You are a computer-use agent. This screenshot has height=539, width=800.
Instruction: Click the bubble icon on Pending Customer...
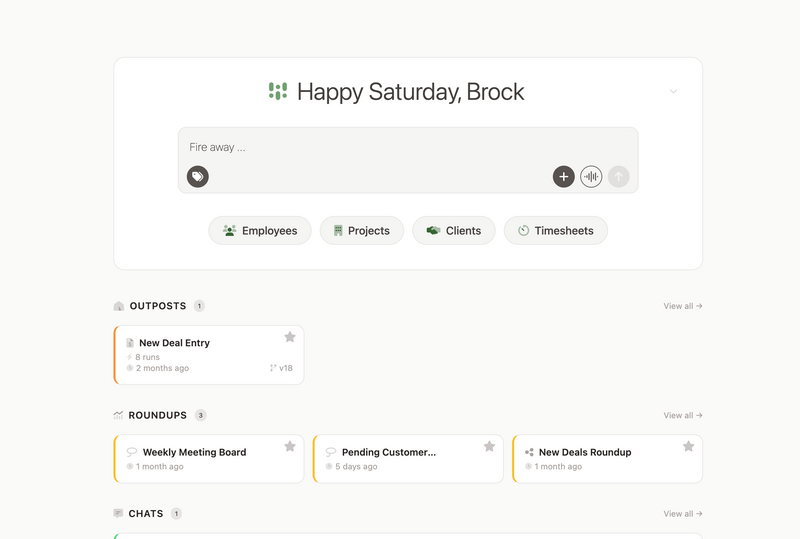click(331, 452)
